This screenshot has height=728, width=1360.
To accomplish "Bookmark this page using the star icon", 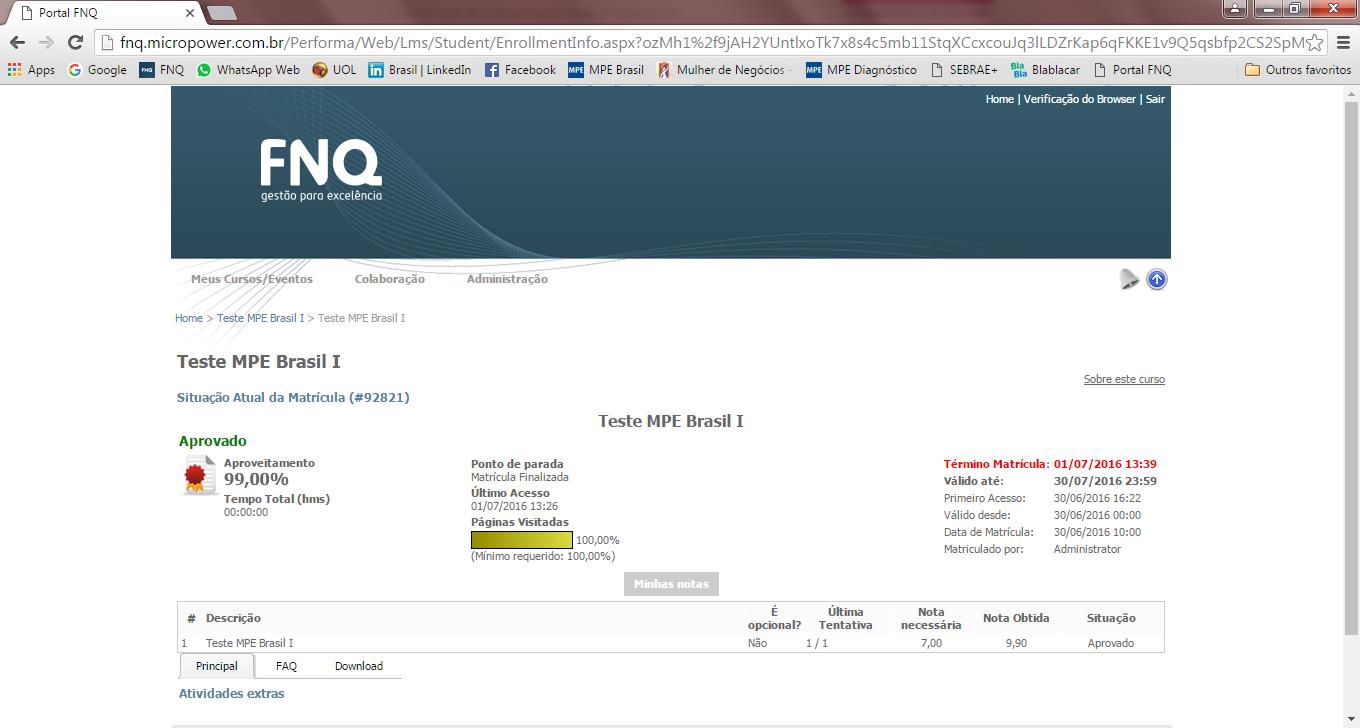I will [x=1315, y=42].
